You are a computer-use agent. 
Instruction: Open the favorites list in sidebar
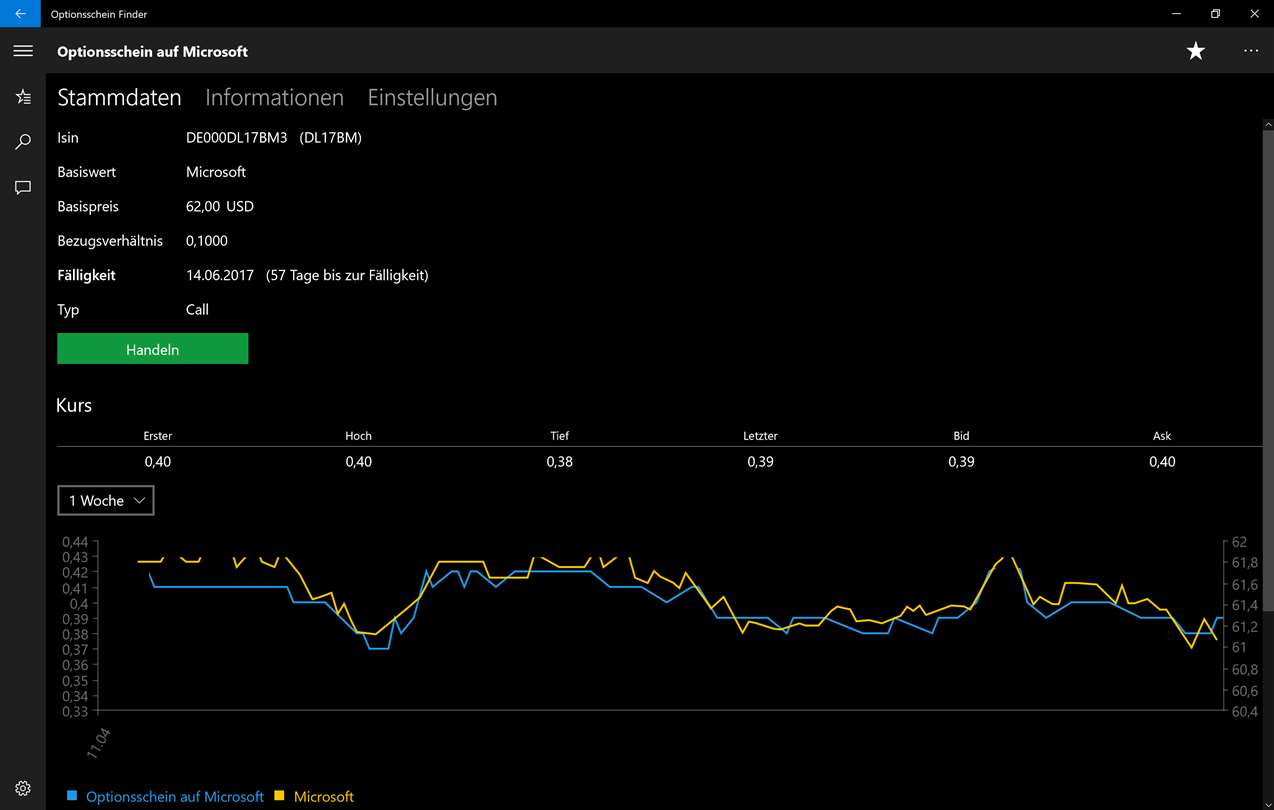tap(23, 97)
